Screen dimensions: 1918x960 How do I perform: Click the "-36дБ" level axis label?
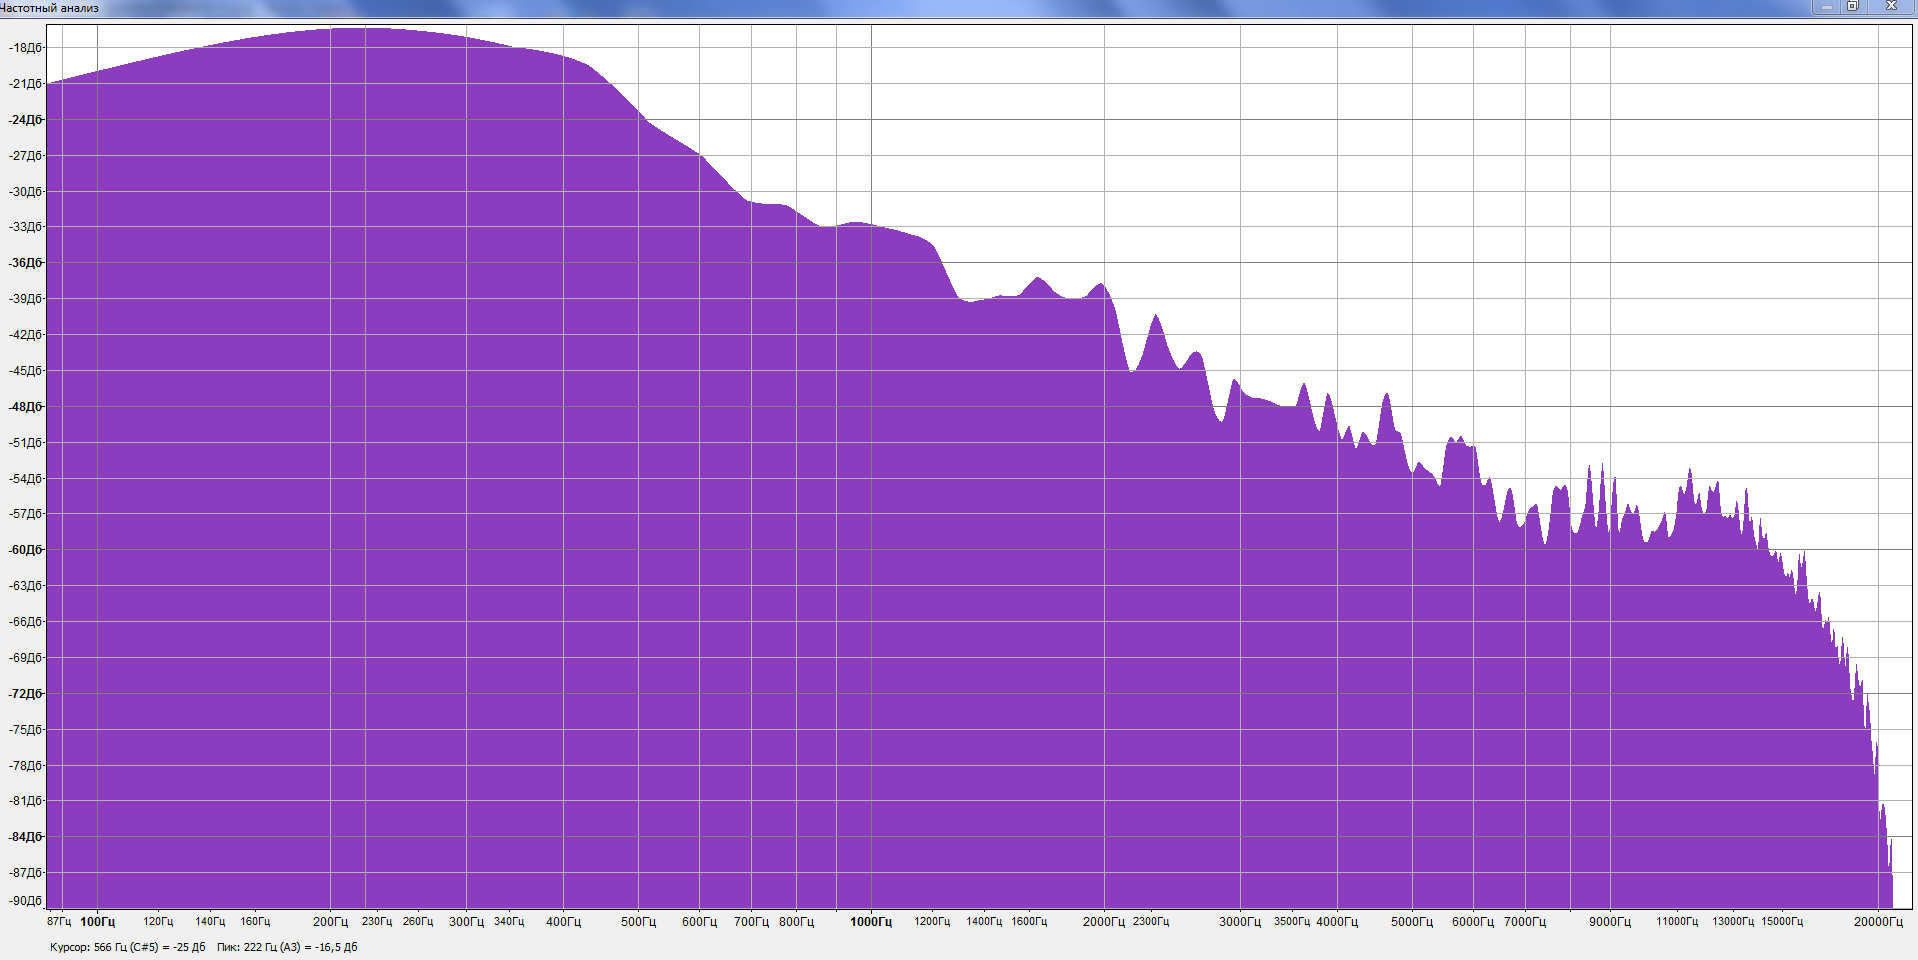27,263
